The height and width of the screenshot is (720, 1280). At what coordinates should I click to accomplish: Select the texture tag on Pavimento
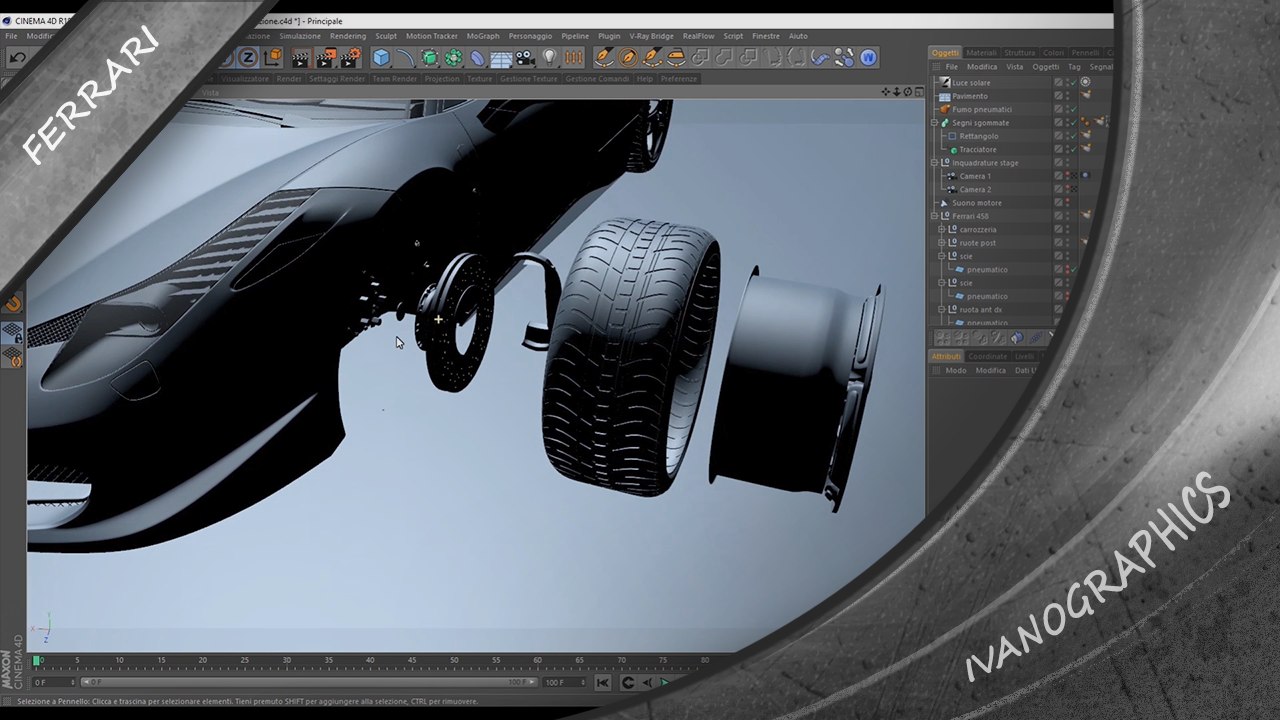(1085, 96)
